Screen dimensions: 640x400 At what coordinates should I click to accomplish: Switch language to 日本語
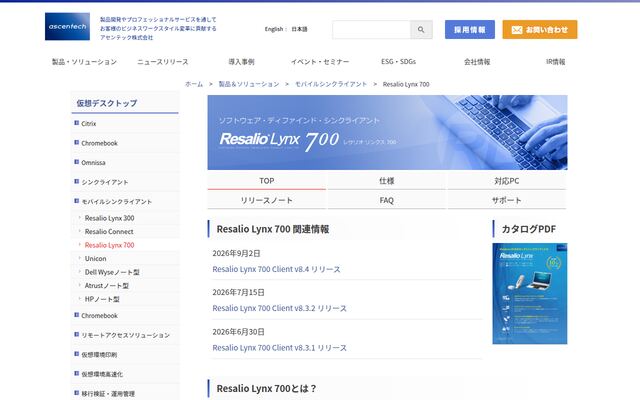coord(299,29)
